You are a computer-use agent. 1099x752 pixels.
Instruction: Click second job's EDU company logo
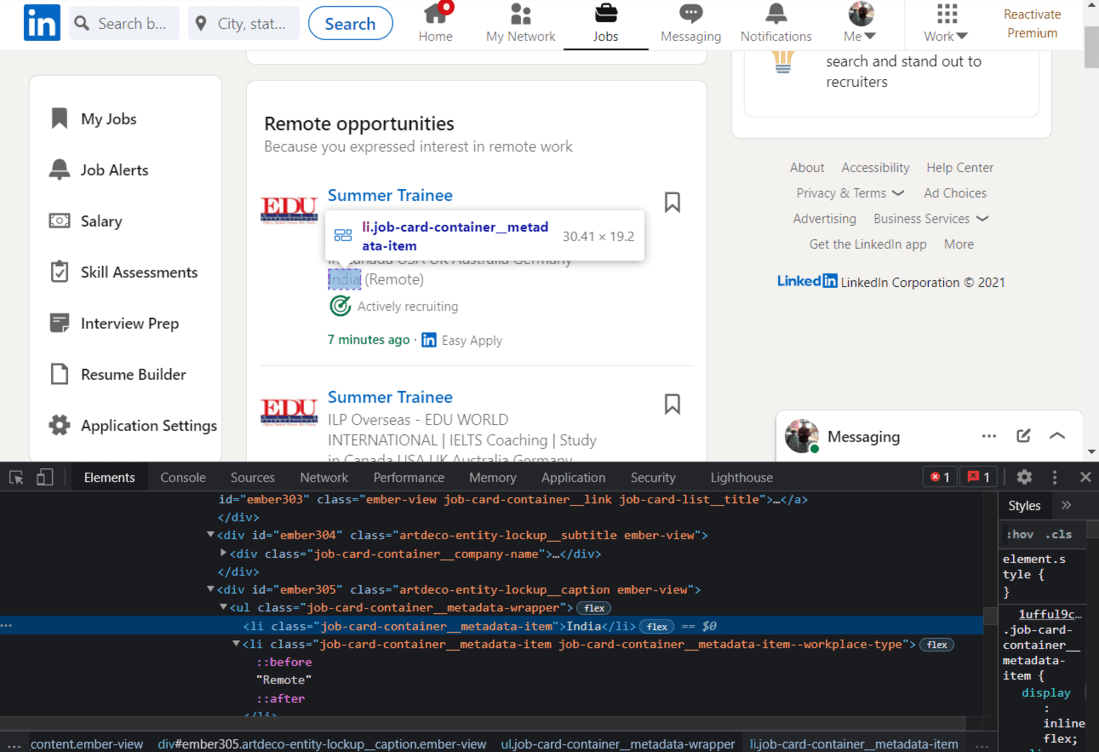click(289, 410)
